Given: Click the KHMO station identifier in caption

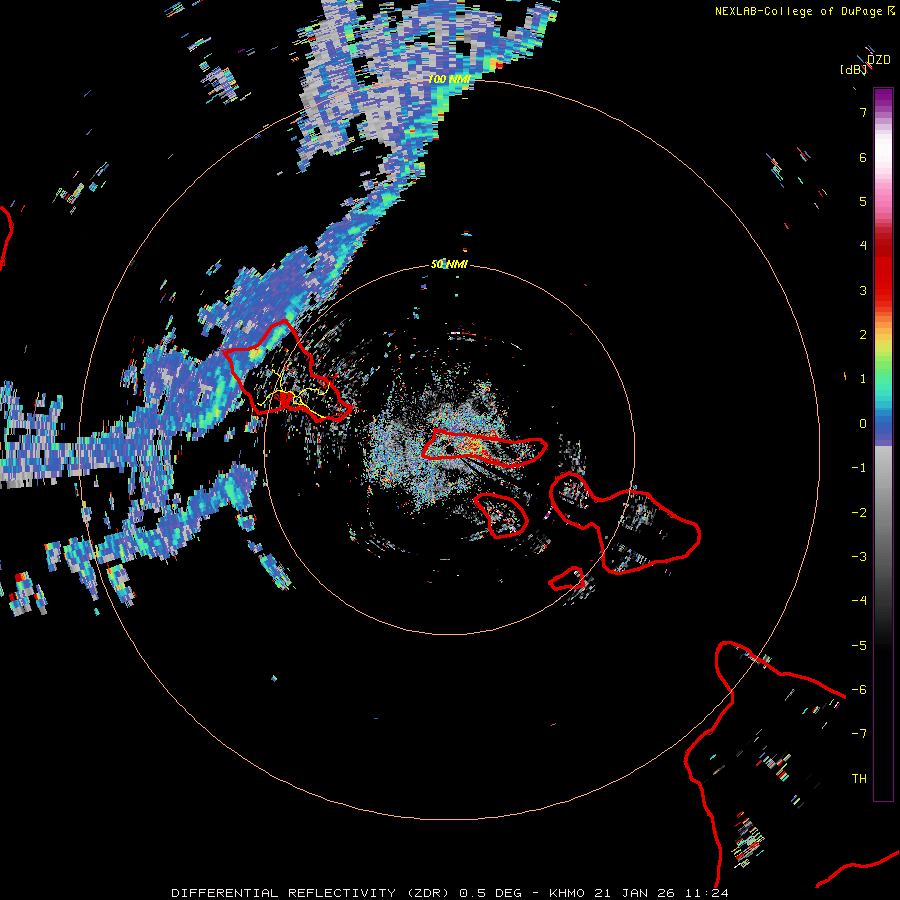Looking at the screenshot, I should click(567, 893).
